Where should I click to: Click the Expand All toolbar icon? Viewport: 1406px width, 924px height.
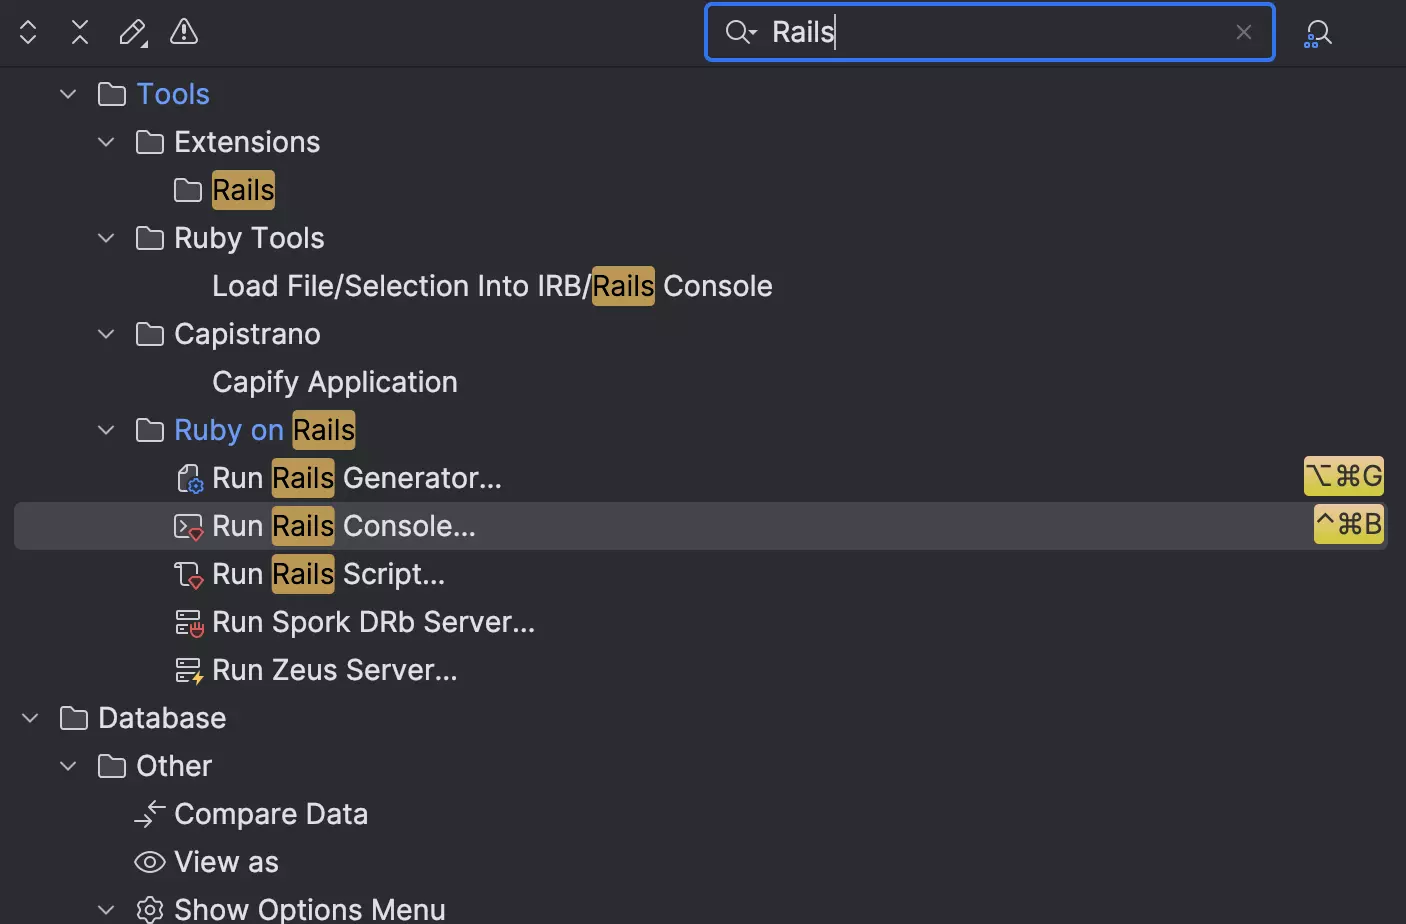click(28, 32)
